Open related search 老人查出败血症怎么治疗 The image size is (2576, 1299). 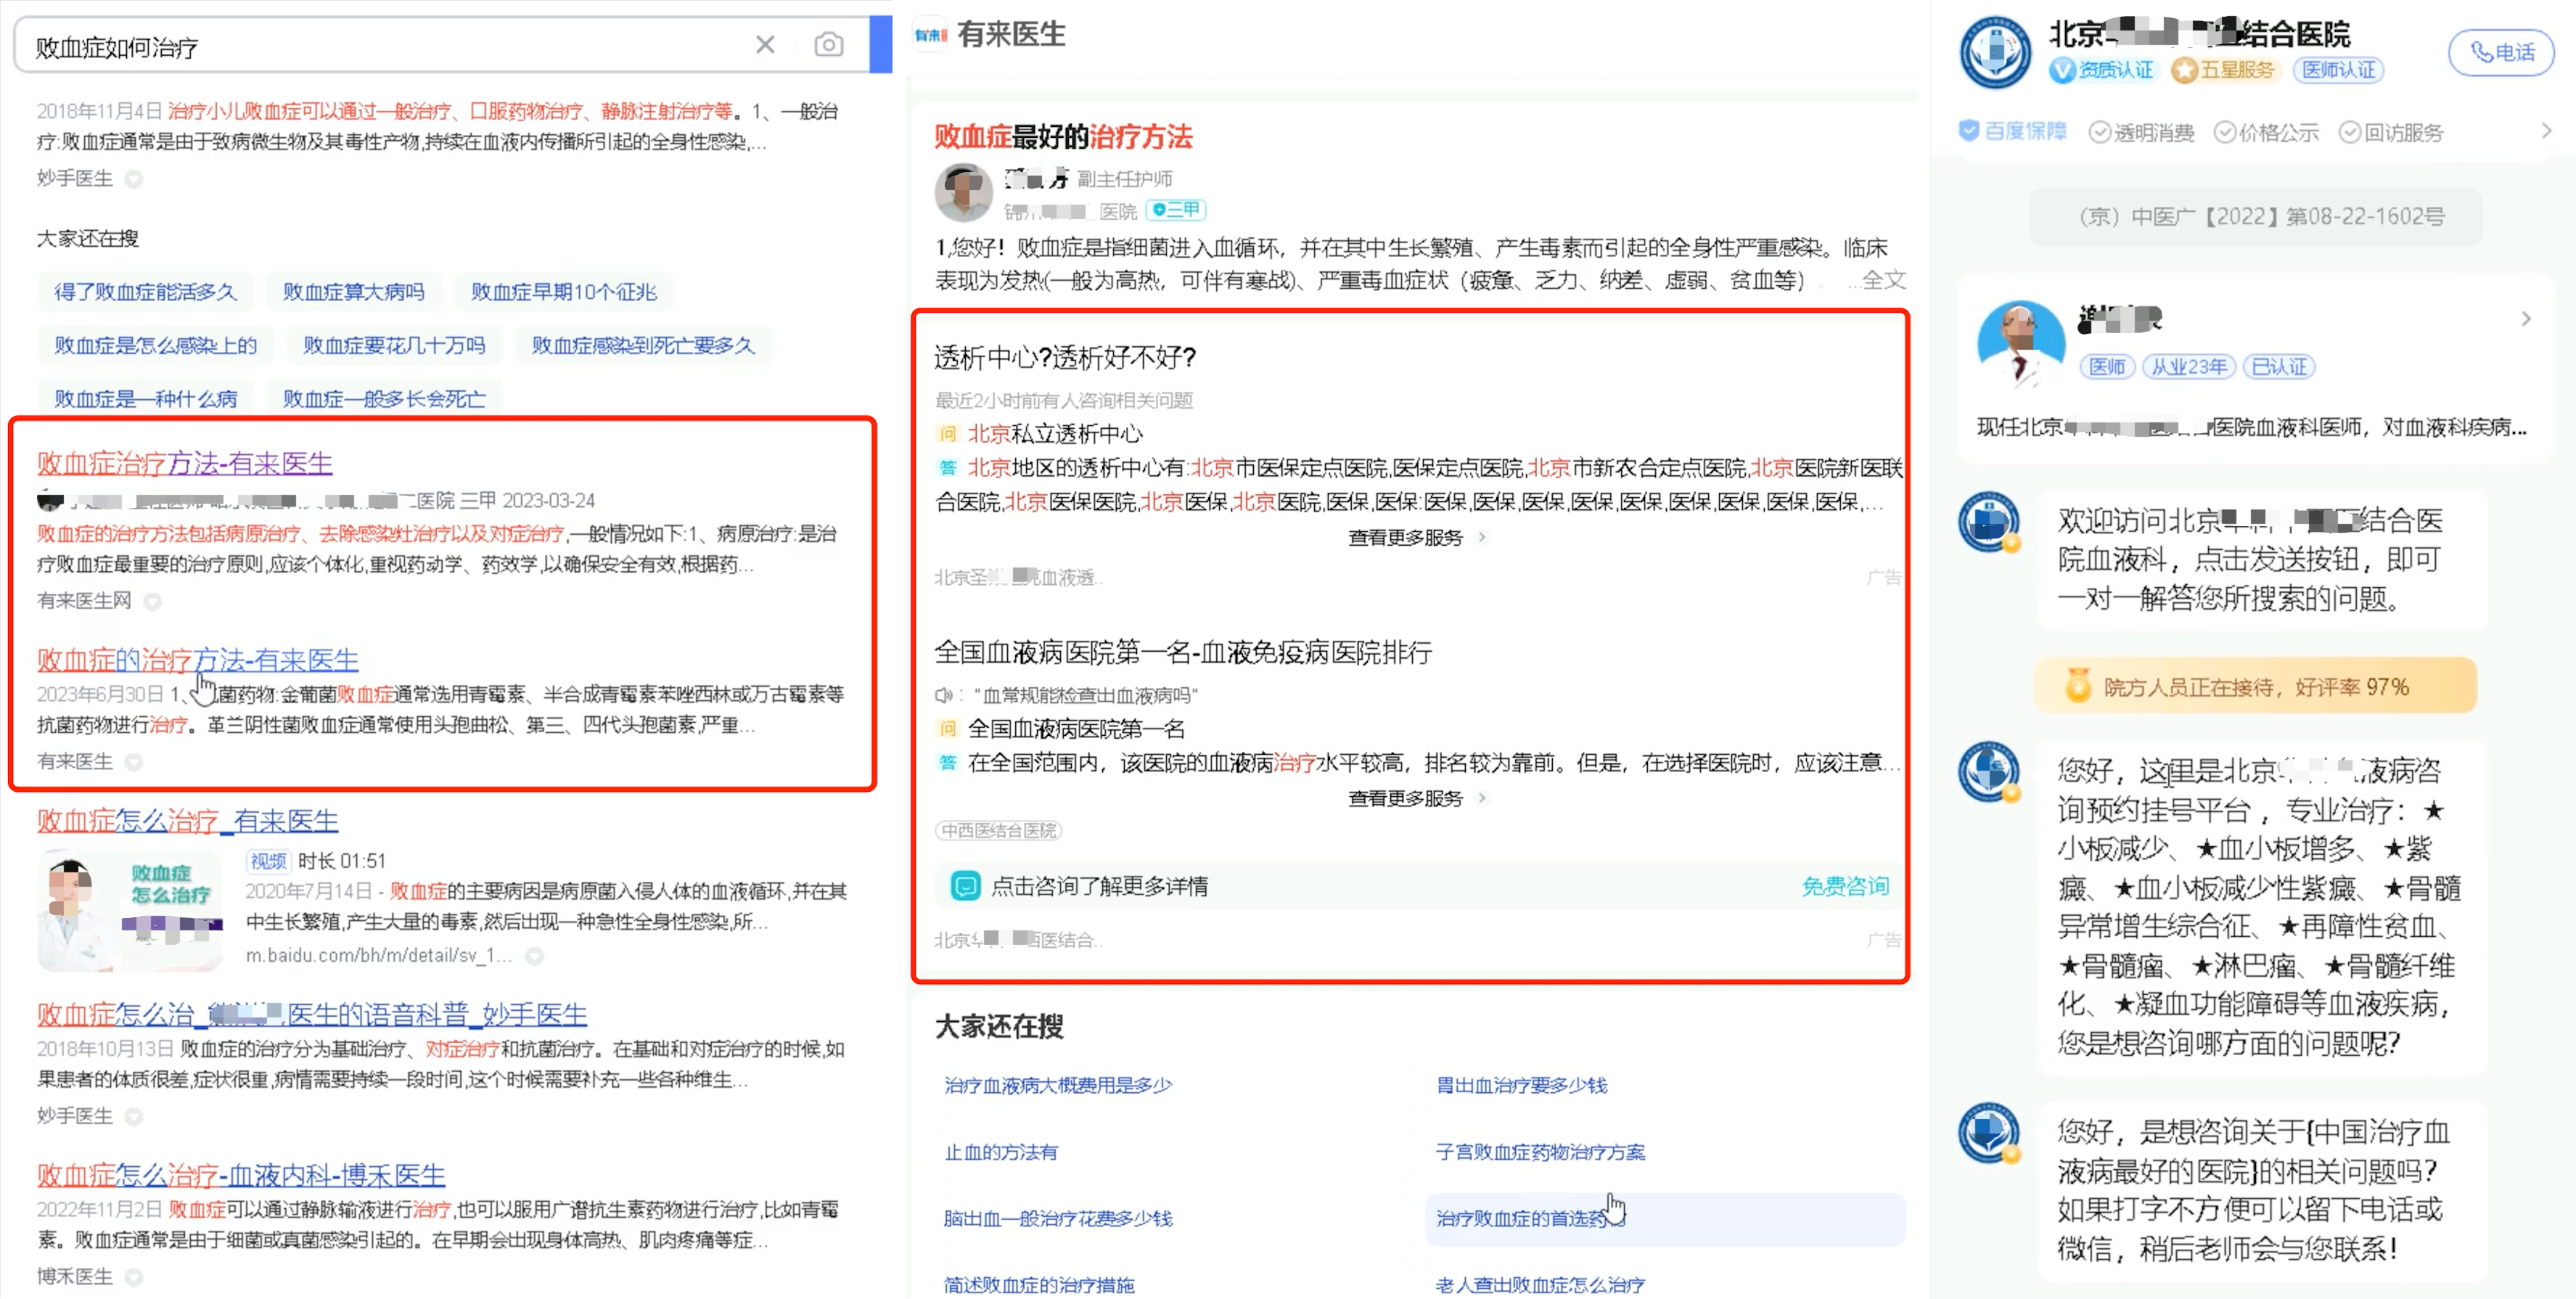click(x=1540, y=1285)
